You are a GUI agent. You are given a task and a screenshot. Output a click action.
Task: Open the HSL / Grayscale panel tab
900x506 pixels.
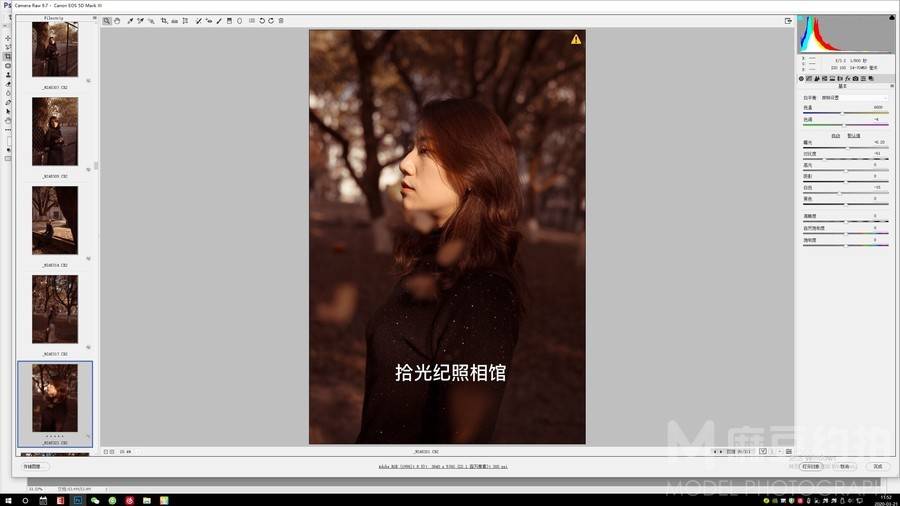[x=824, y=79]
